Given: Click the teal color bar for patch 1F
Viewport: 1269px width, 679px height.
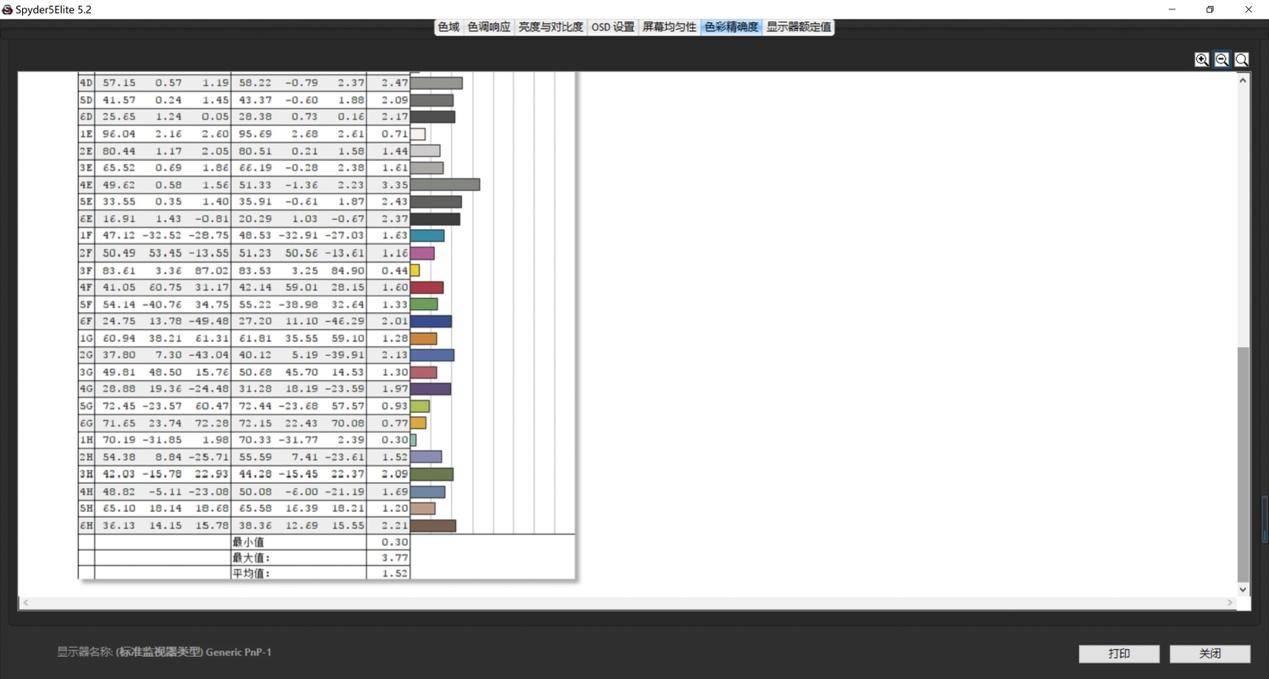Looking at the screenshot, I should 427,235.
